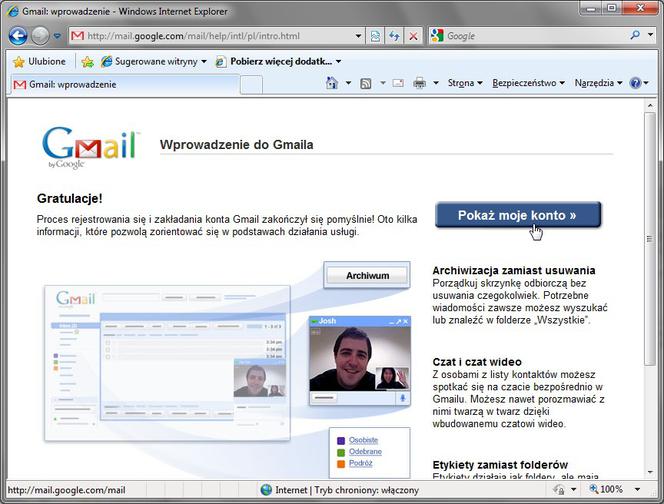This screenshot has height=504, width=664.
Task: Click the pop-out arrow in Josh chat header
Action: click(x=398, y=322)
